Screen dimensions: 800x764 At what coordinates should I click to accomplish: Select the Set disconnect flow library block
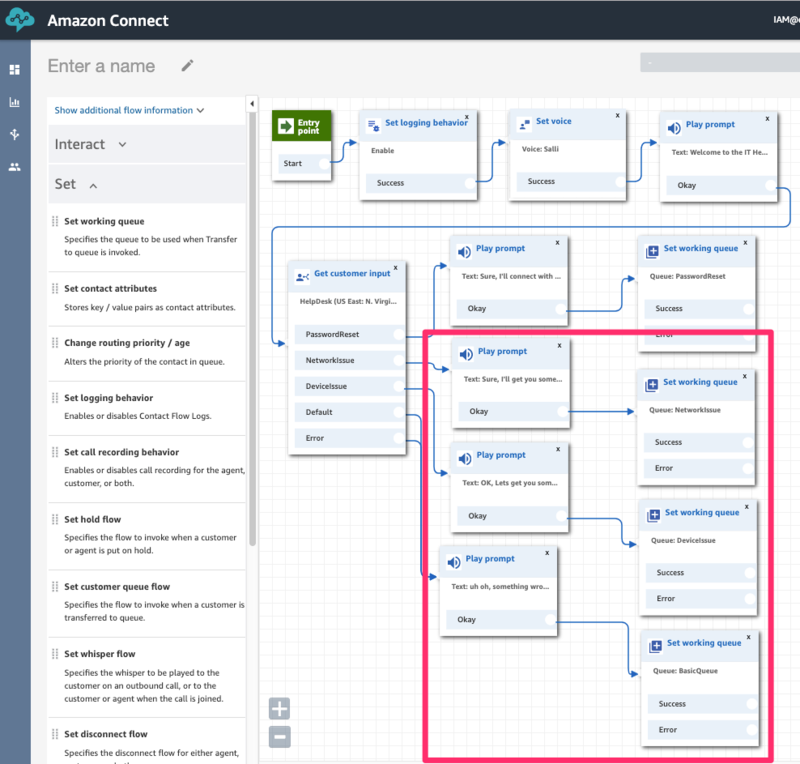[147, 743]
